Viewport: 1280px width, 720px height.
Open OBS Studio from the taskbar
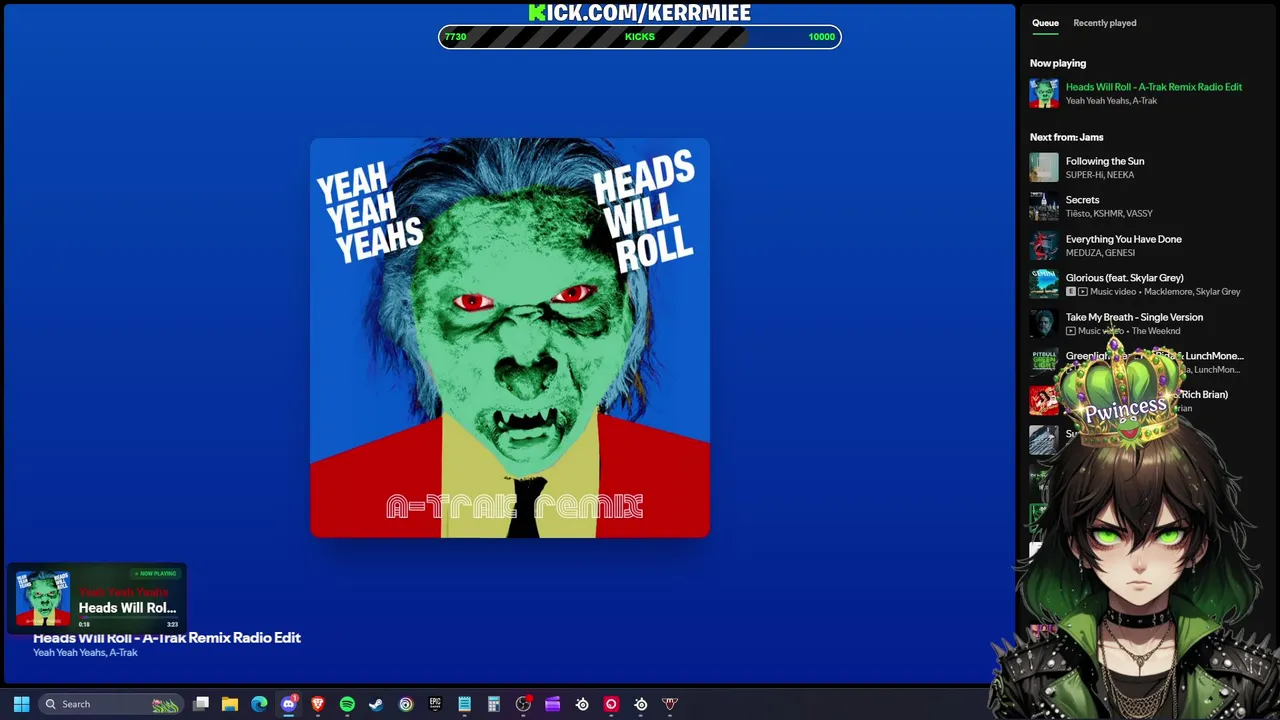click(523, 704)
